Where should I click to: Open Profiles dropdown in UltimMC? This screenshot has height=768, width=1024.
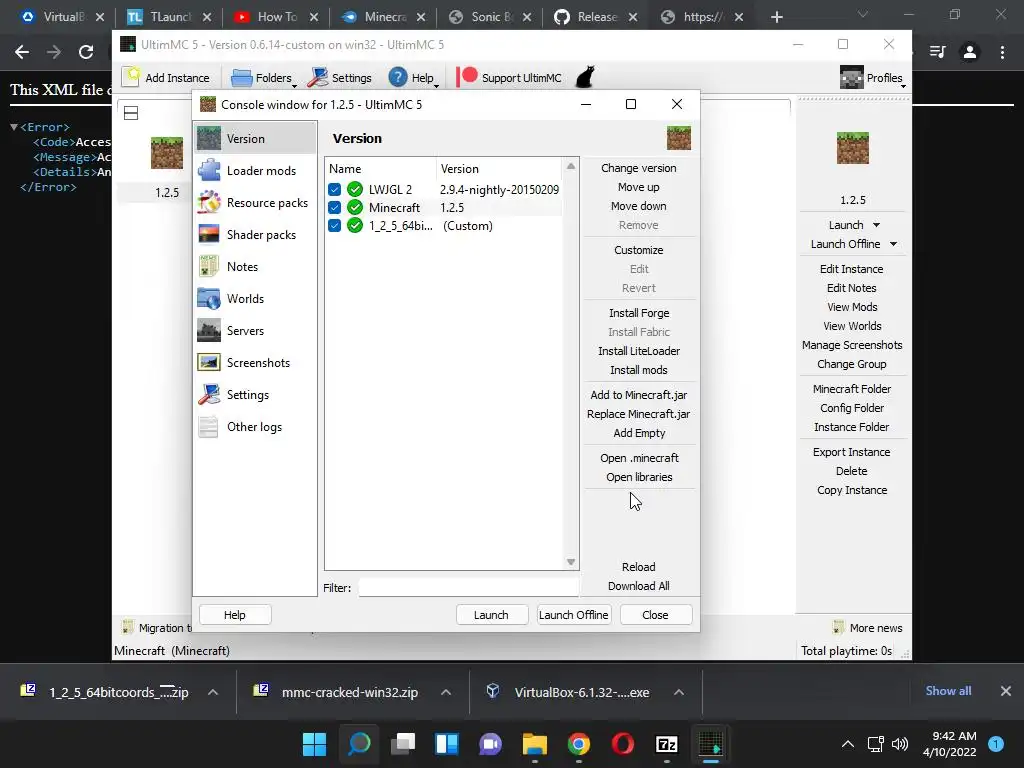[872, 78]
